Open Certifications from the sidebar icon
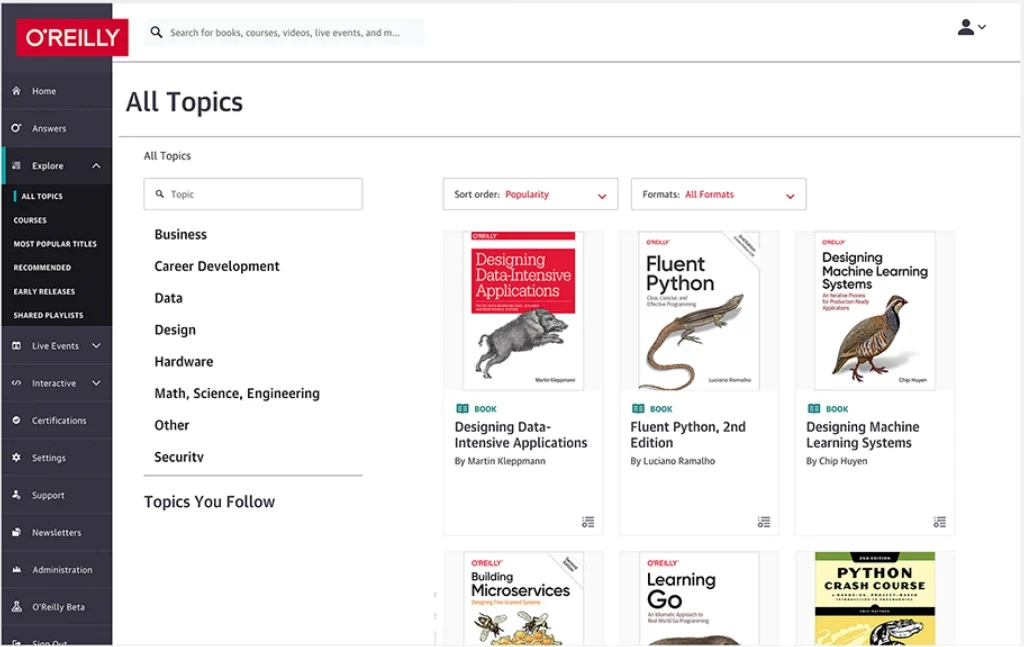The image size is (1024, 647). (16, 421)
